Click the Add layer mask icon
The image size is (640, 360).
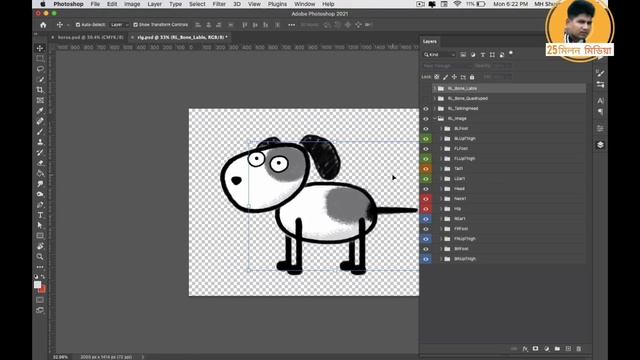[x=536, y=349]
